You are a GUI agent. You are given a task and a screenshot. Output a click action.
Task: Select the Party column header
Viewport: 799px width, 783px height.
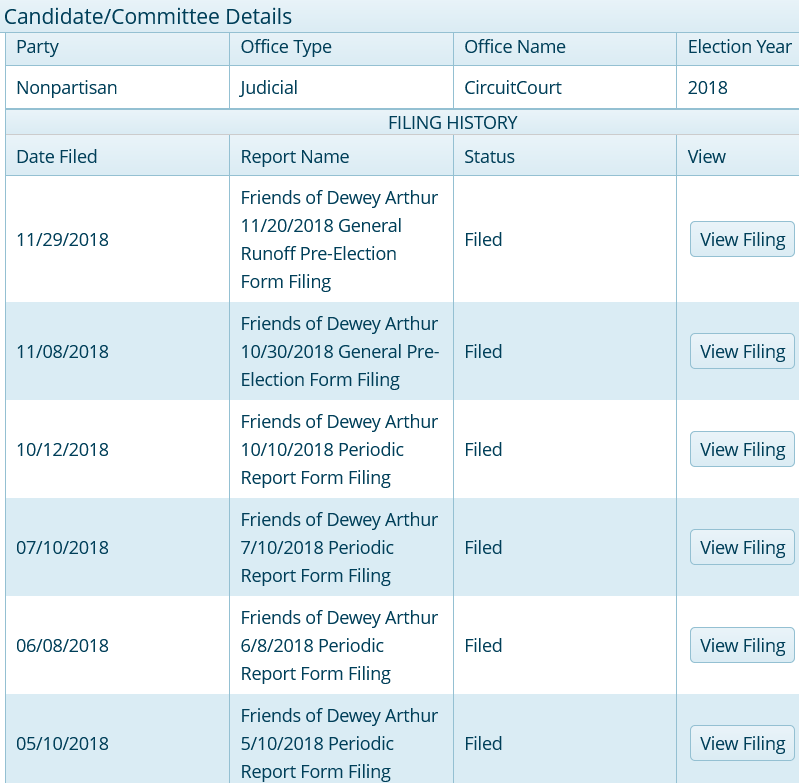[37, 47]
